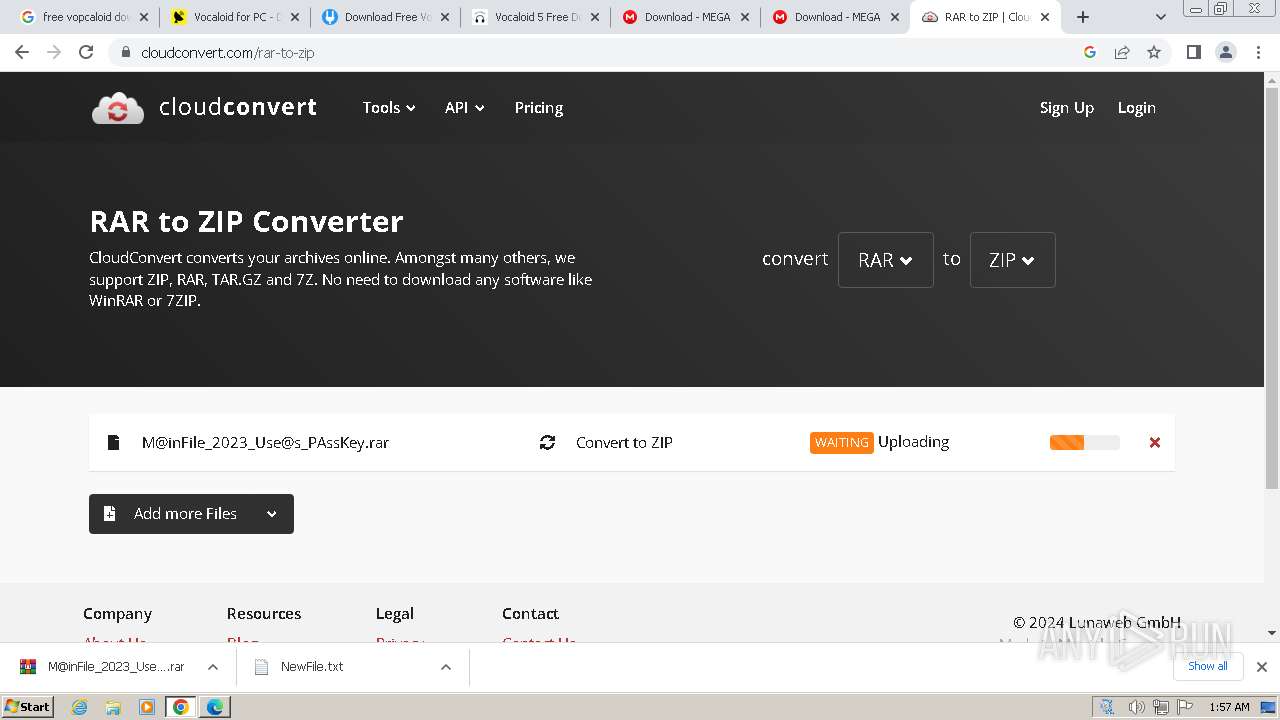This screenshot has height=720, width=1280.
Task: Switch to the Vocaloid for PC tab
Action: (x=235, y=17)
